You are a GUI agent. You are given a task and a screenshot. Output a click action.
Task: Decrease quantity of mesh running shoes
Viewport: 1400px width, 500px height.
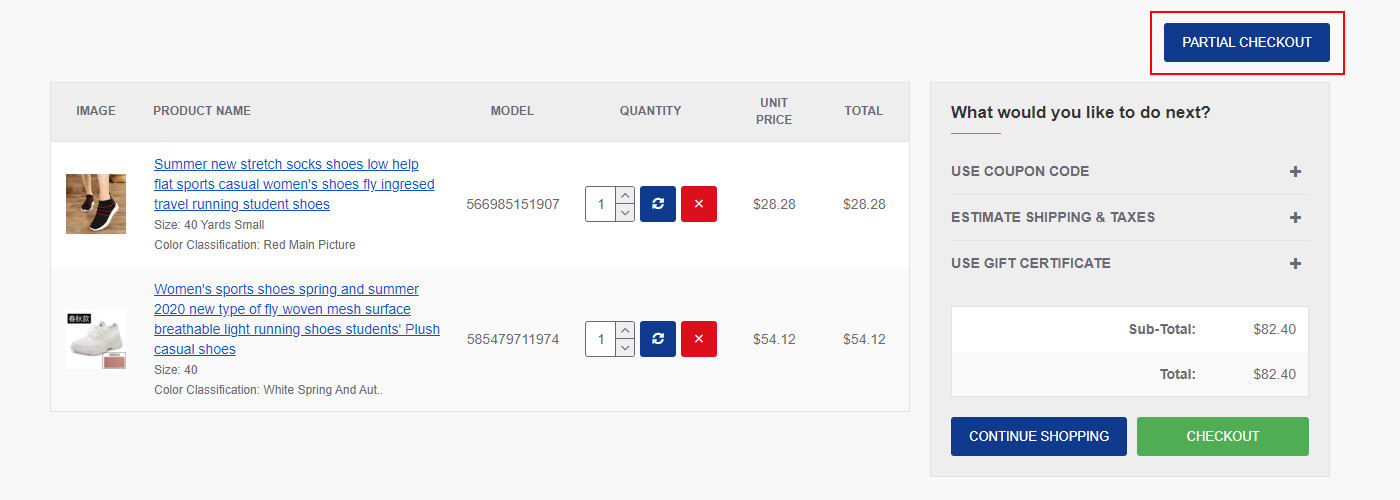(x=625, y=348)
